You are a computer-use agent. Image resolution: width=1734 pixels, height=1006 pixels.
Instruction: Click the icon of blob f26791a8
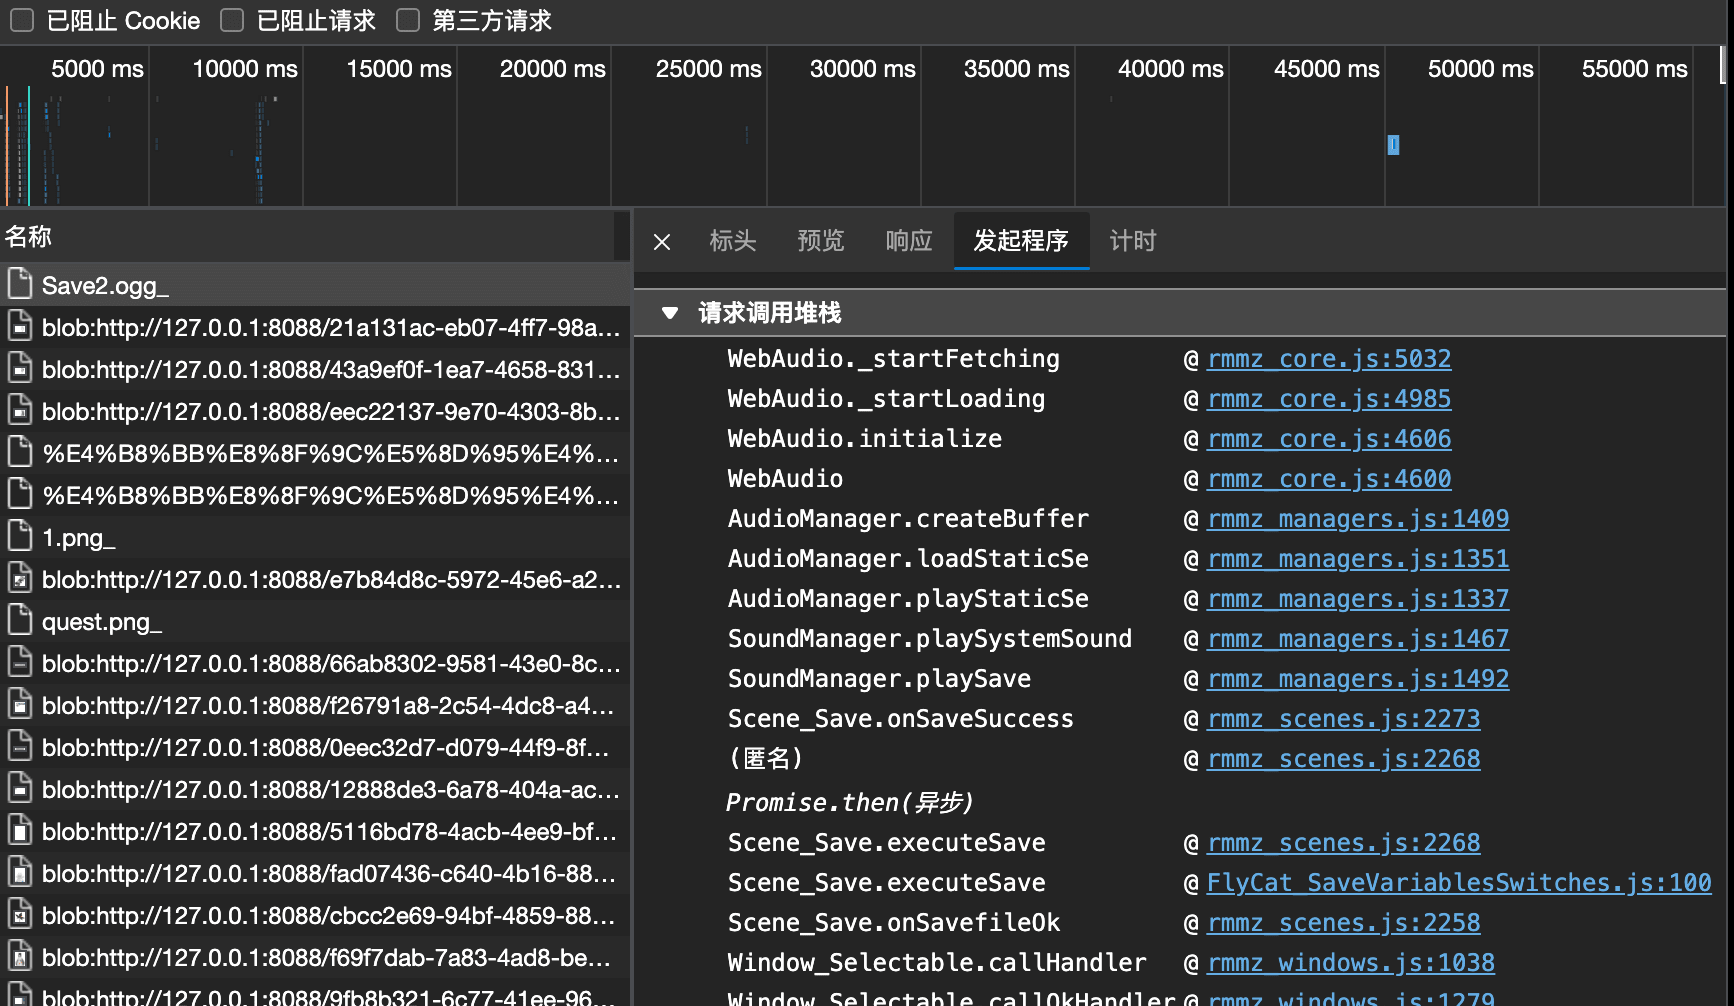pos(20,705)
